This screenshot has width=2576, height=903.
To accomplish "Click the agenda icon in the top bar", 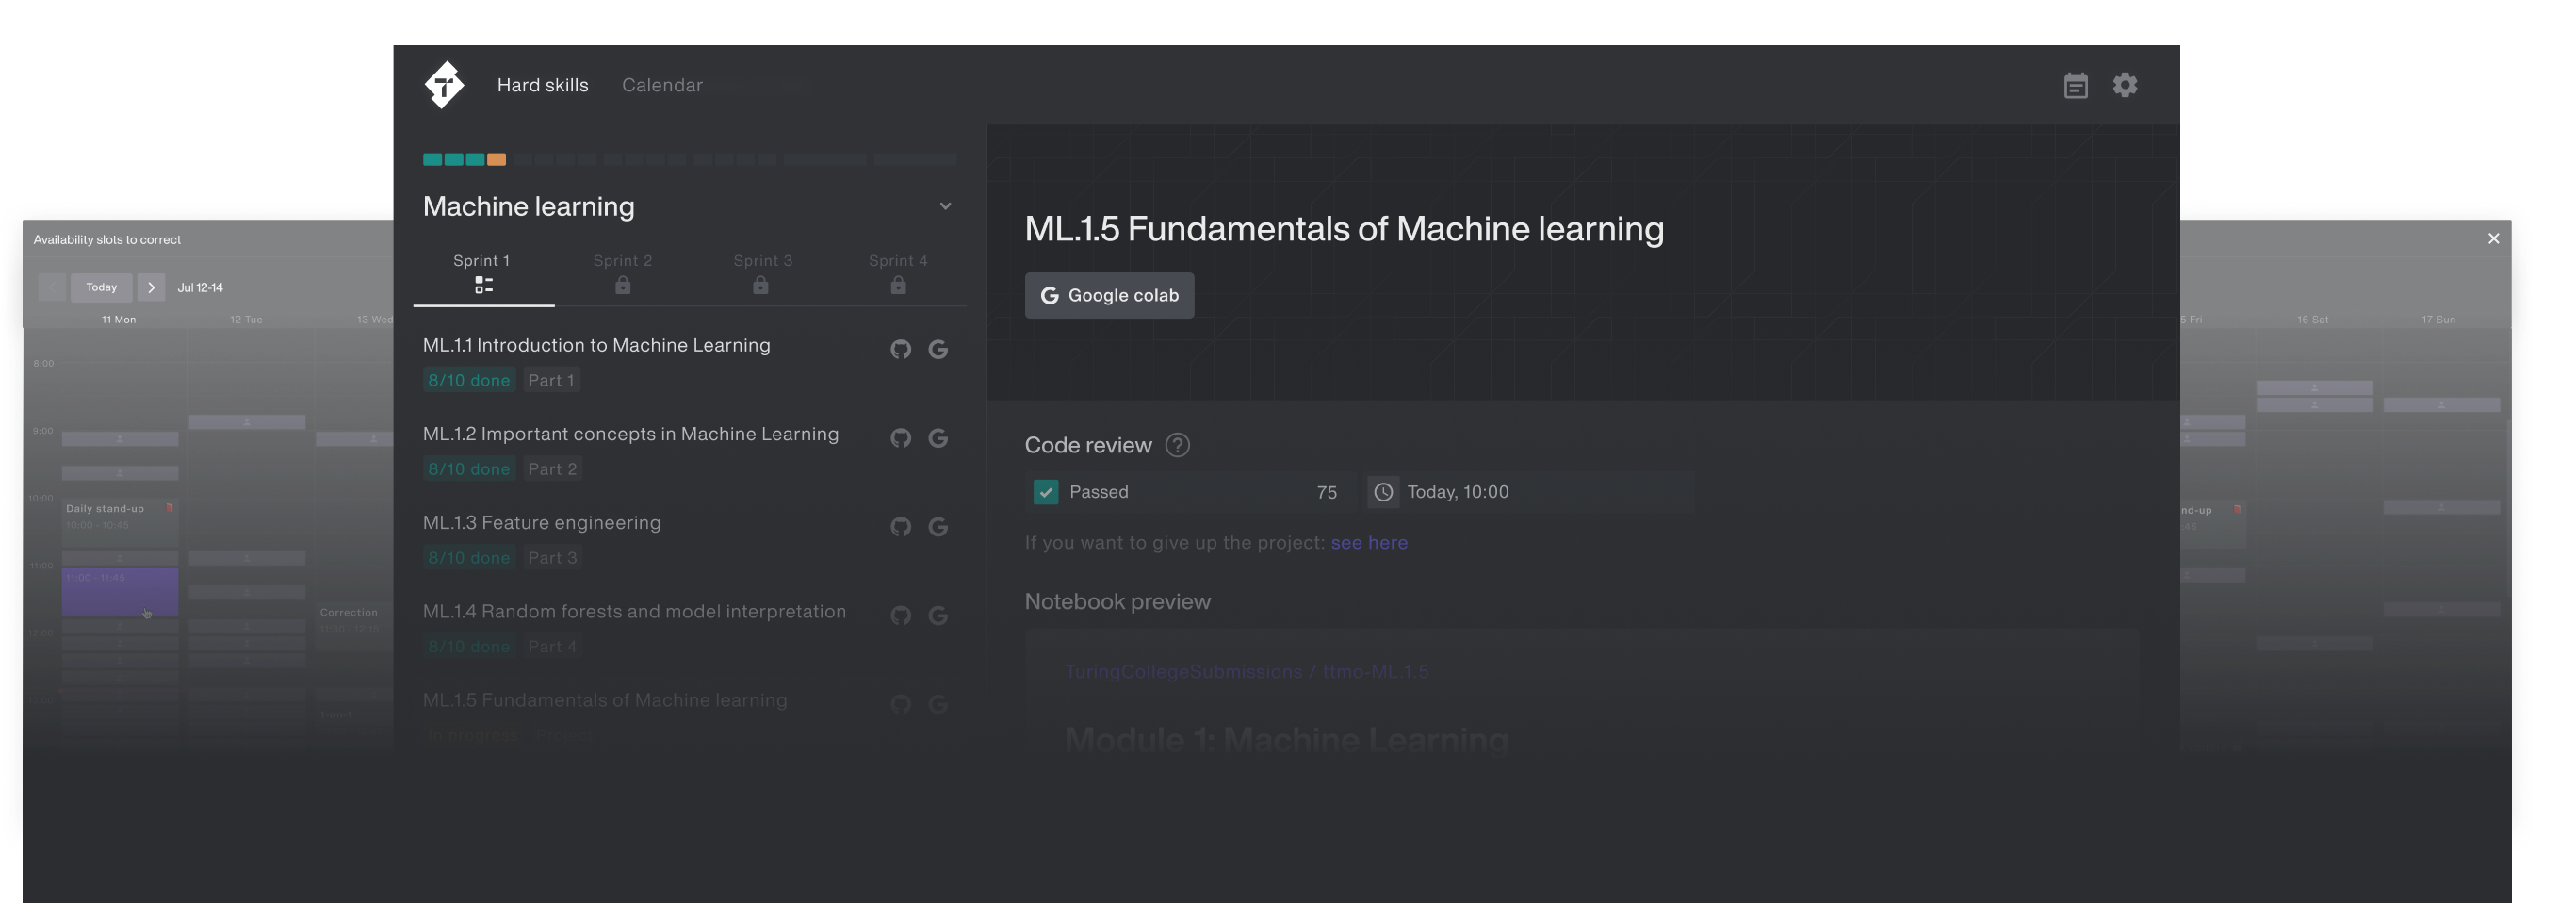I will [2077, 86].
